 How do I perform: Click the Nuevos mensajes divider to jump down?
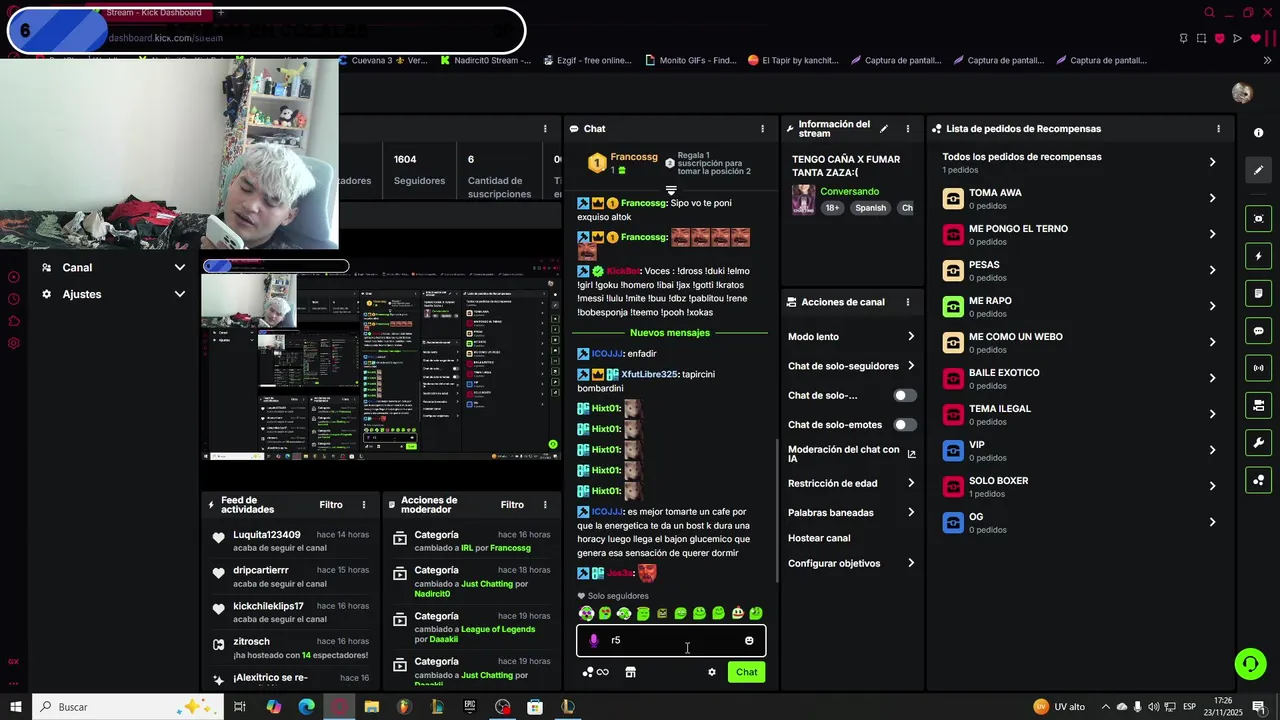pos(670,333)
